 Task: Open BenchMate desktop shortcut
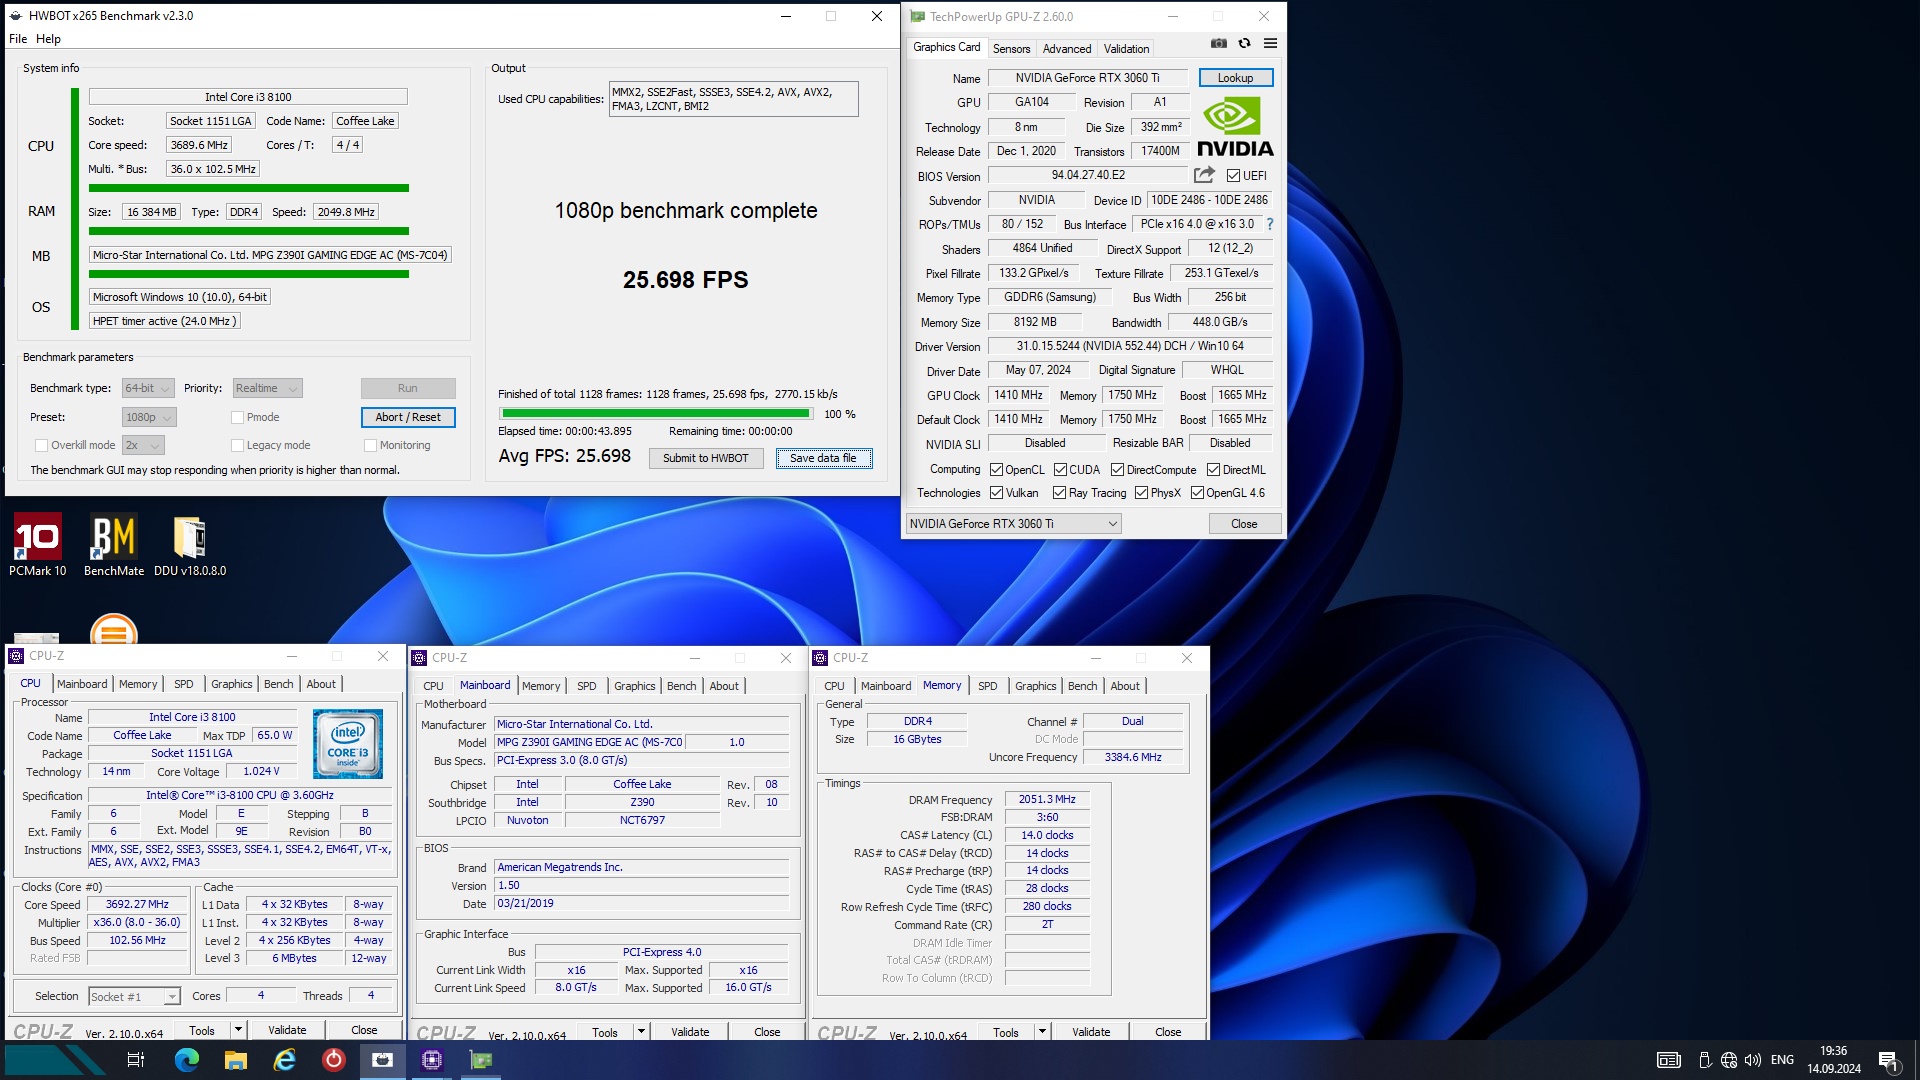[113, 545]
